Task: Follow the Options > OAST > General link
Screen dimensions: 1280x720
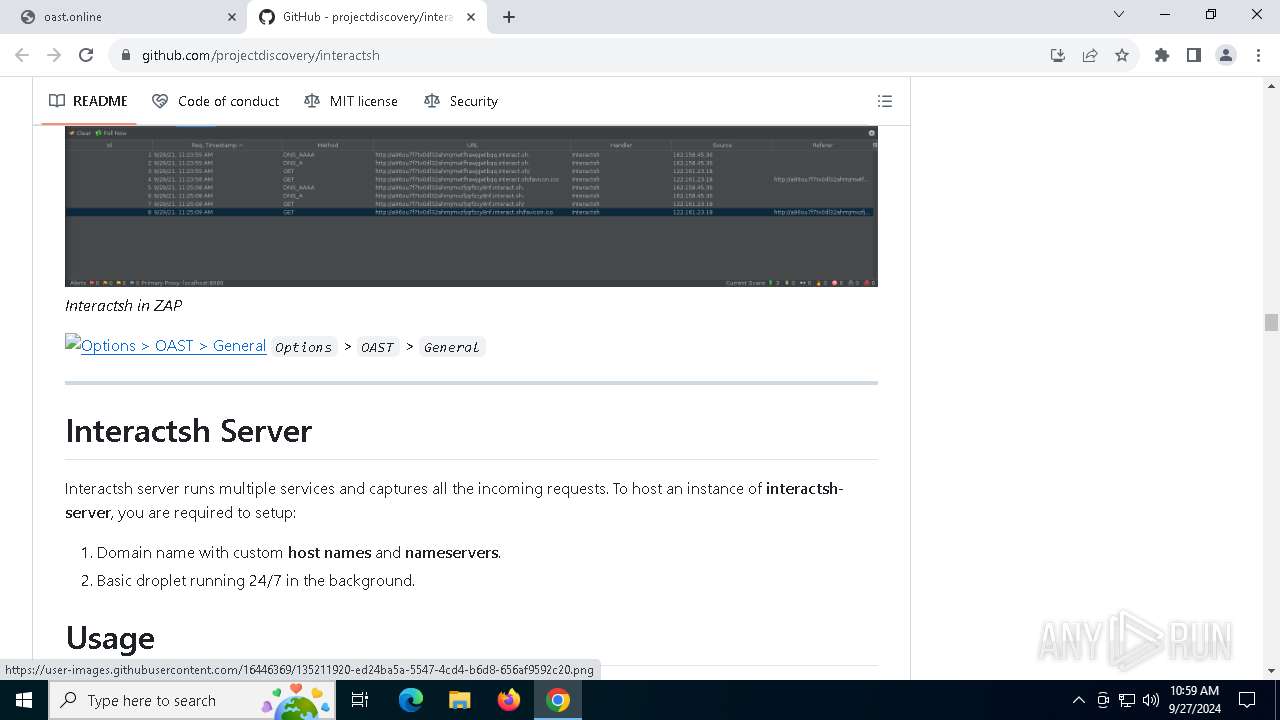Action: [166, 345]
